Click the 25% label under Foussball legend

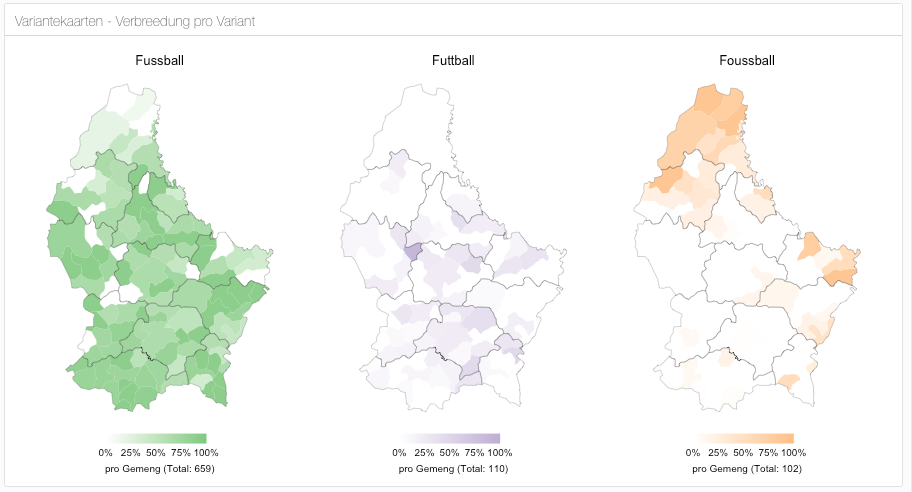coord(718,453)
